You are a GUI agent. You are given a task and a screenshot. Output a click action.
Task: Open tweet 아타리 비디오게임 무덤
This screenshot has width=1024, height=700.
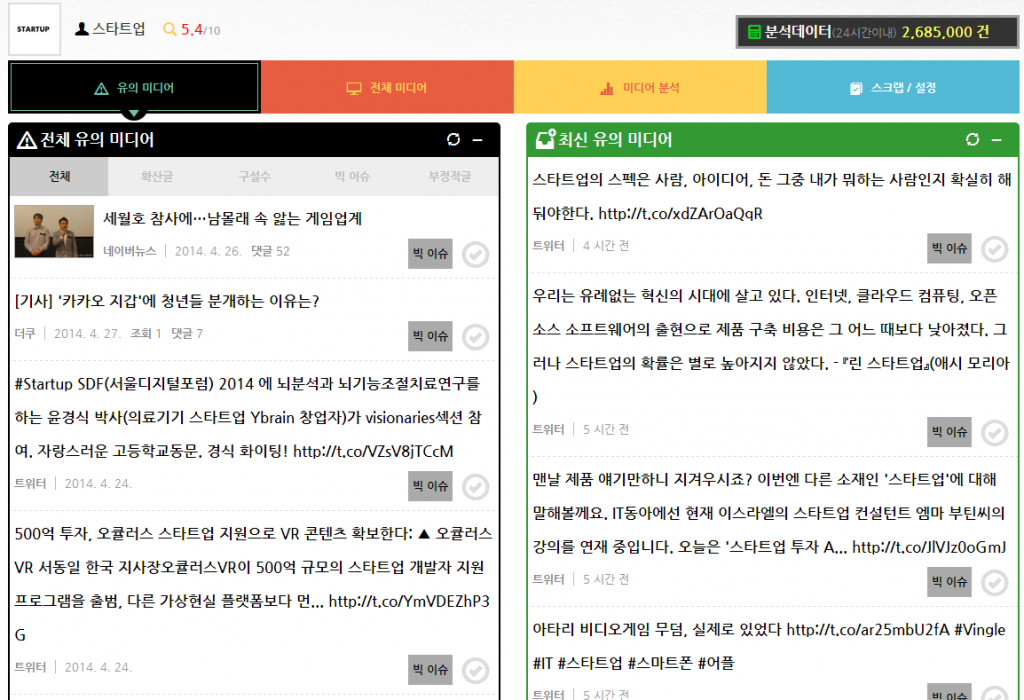pyautogui.click(x=769, y=646)
